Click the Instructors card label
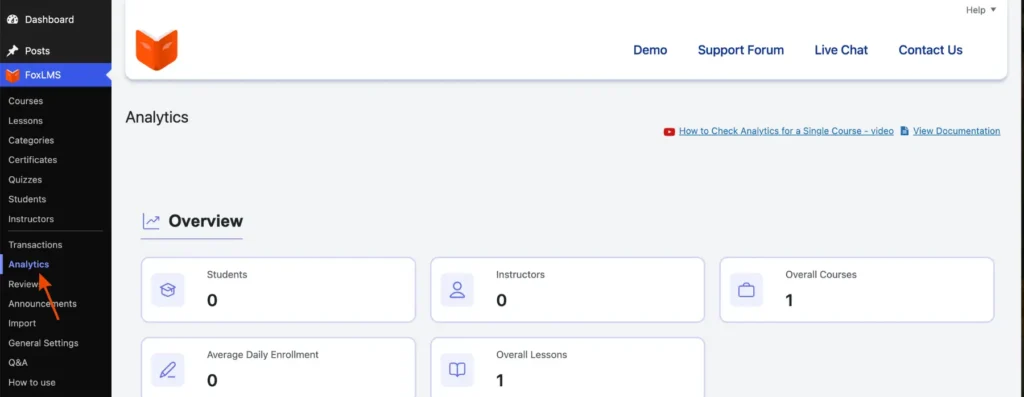Viewport: 1024px width, 397px height. 520,275
